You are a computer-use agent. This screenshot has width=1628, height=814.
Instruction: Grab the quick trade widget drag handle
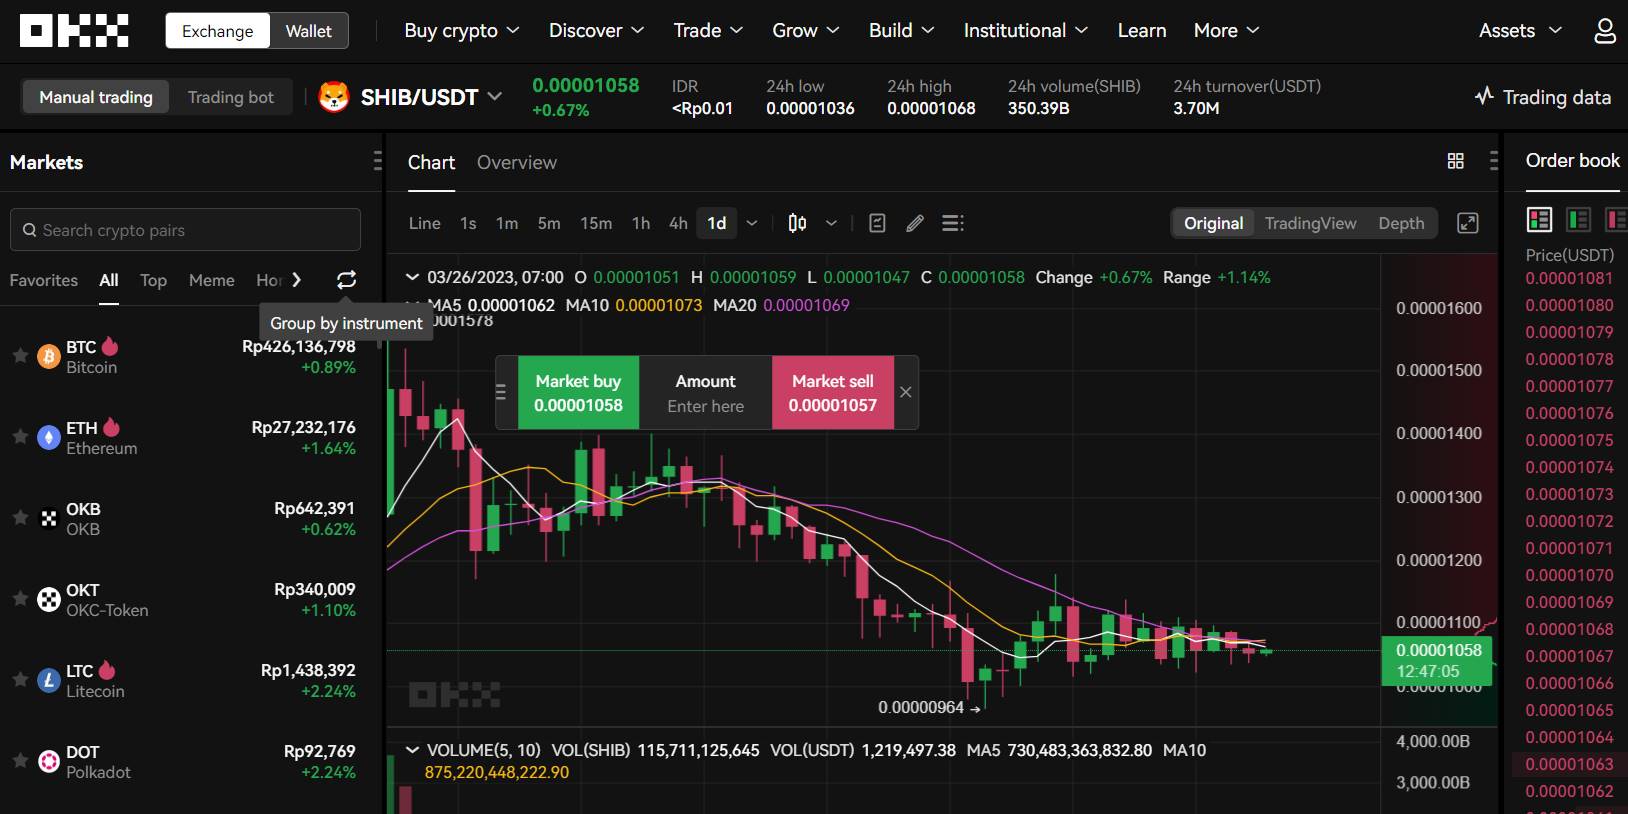(x=501, y=392)
